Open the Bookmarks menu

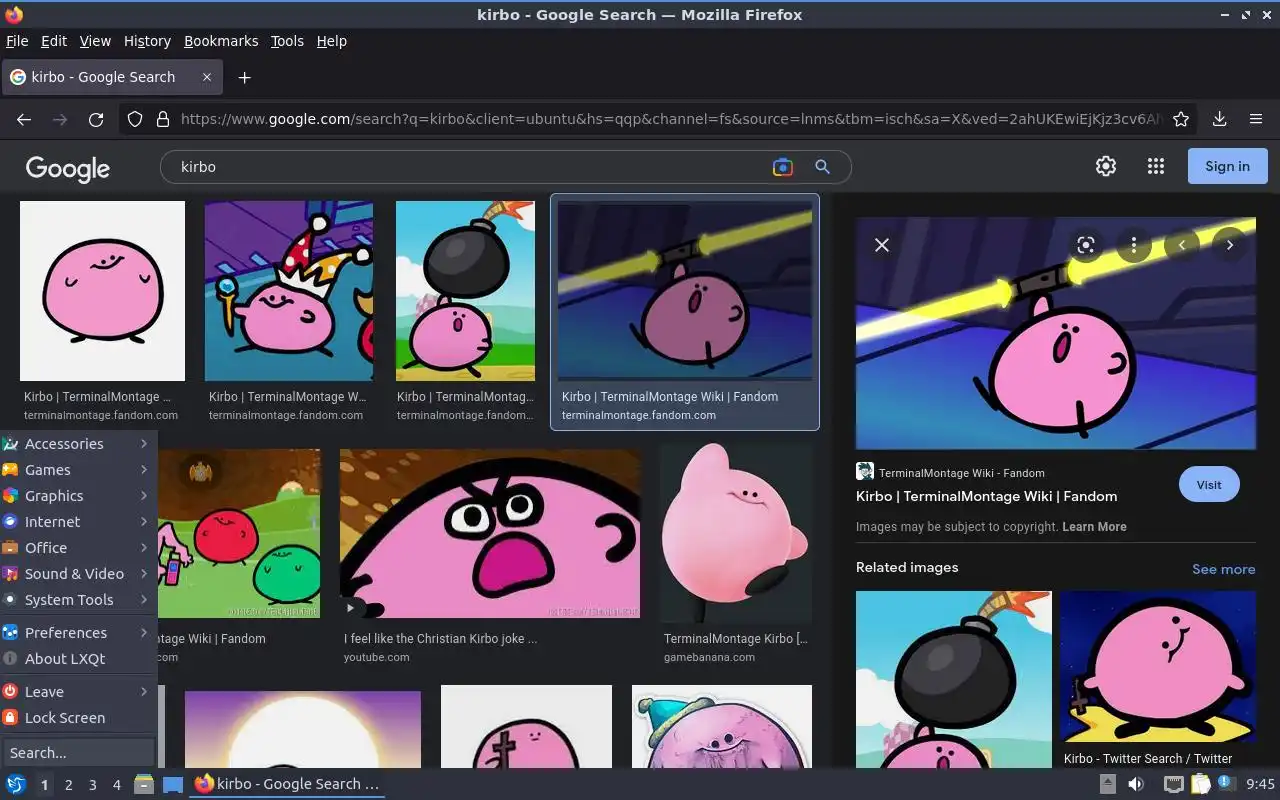[221, 41]
